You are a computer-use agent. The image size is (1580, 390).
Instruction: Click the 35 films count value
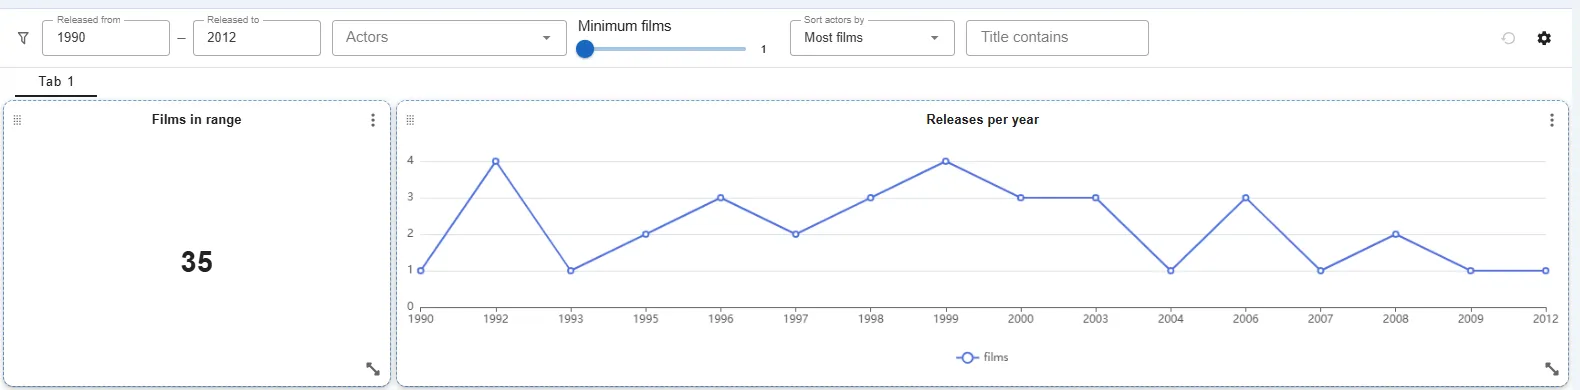click(x=197, y=262)
